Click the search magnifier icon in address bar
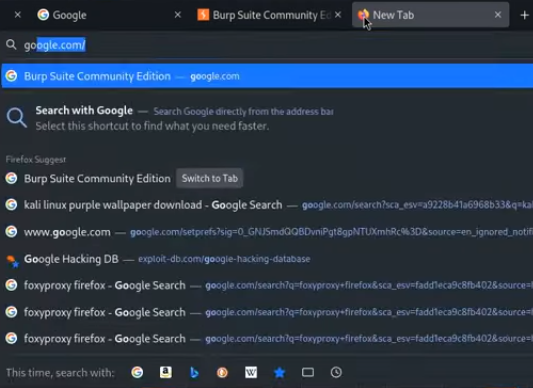The width and height of the screenshot is (533, 388). point(11,45)
